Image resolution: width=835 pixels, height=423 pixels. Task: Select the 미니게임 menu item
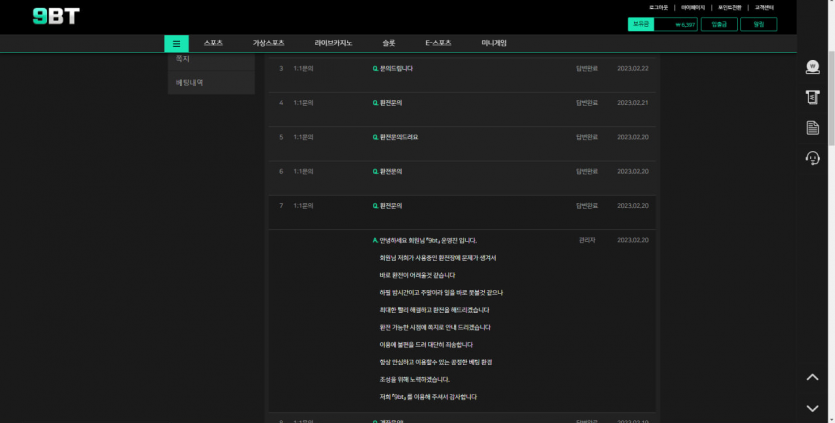click(494, 44)
